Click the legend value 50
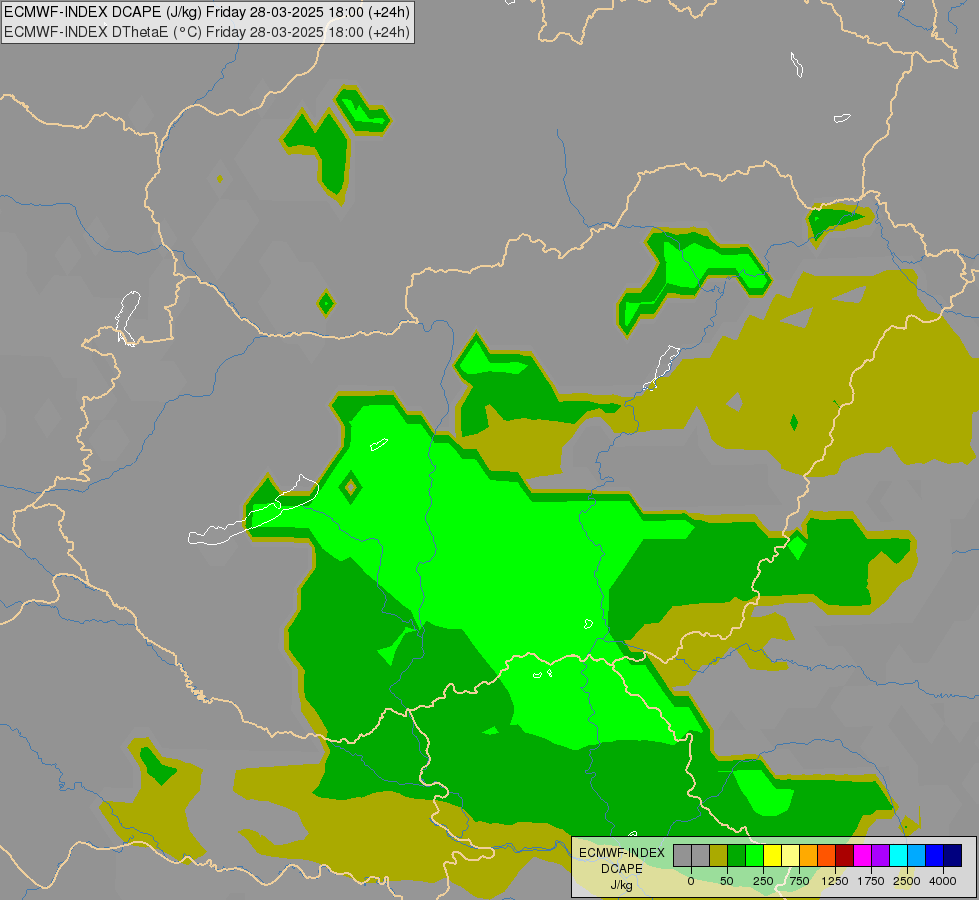 [727, 881]
